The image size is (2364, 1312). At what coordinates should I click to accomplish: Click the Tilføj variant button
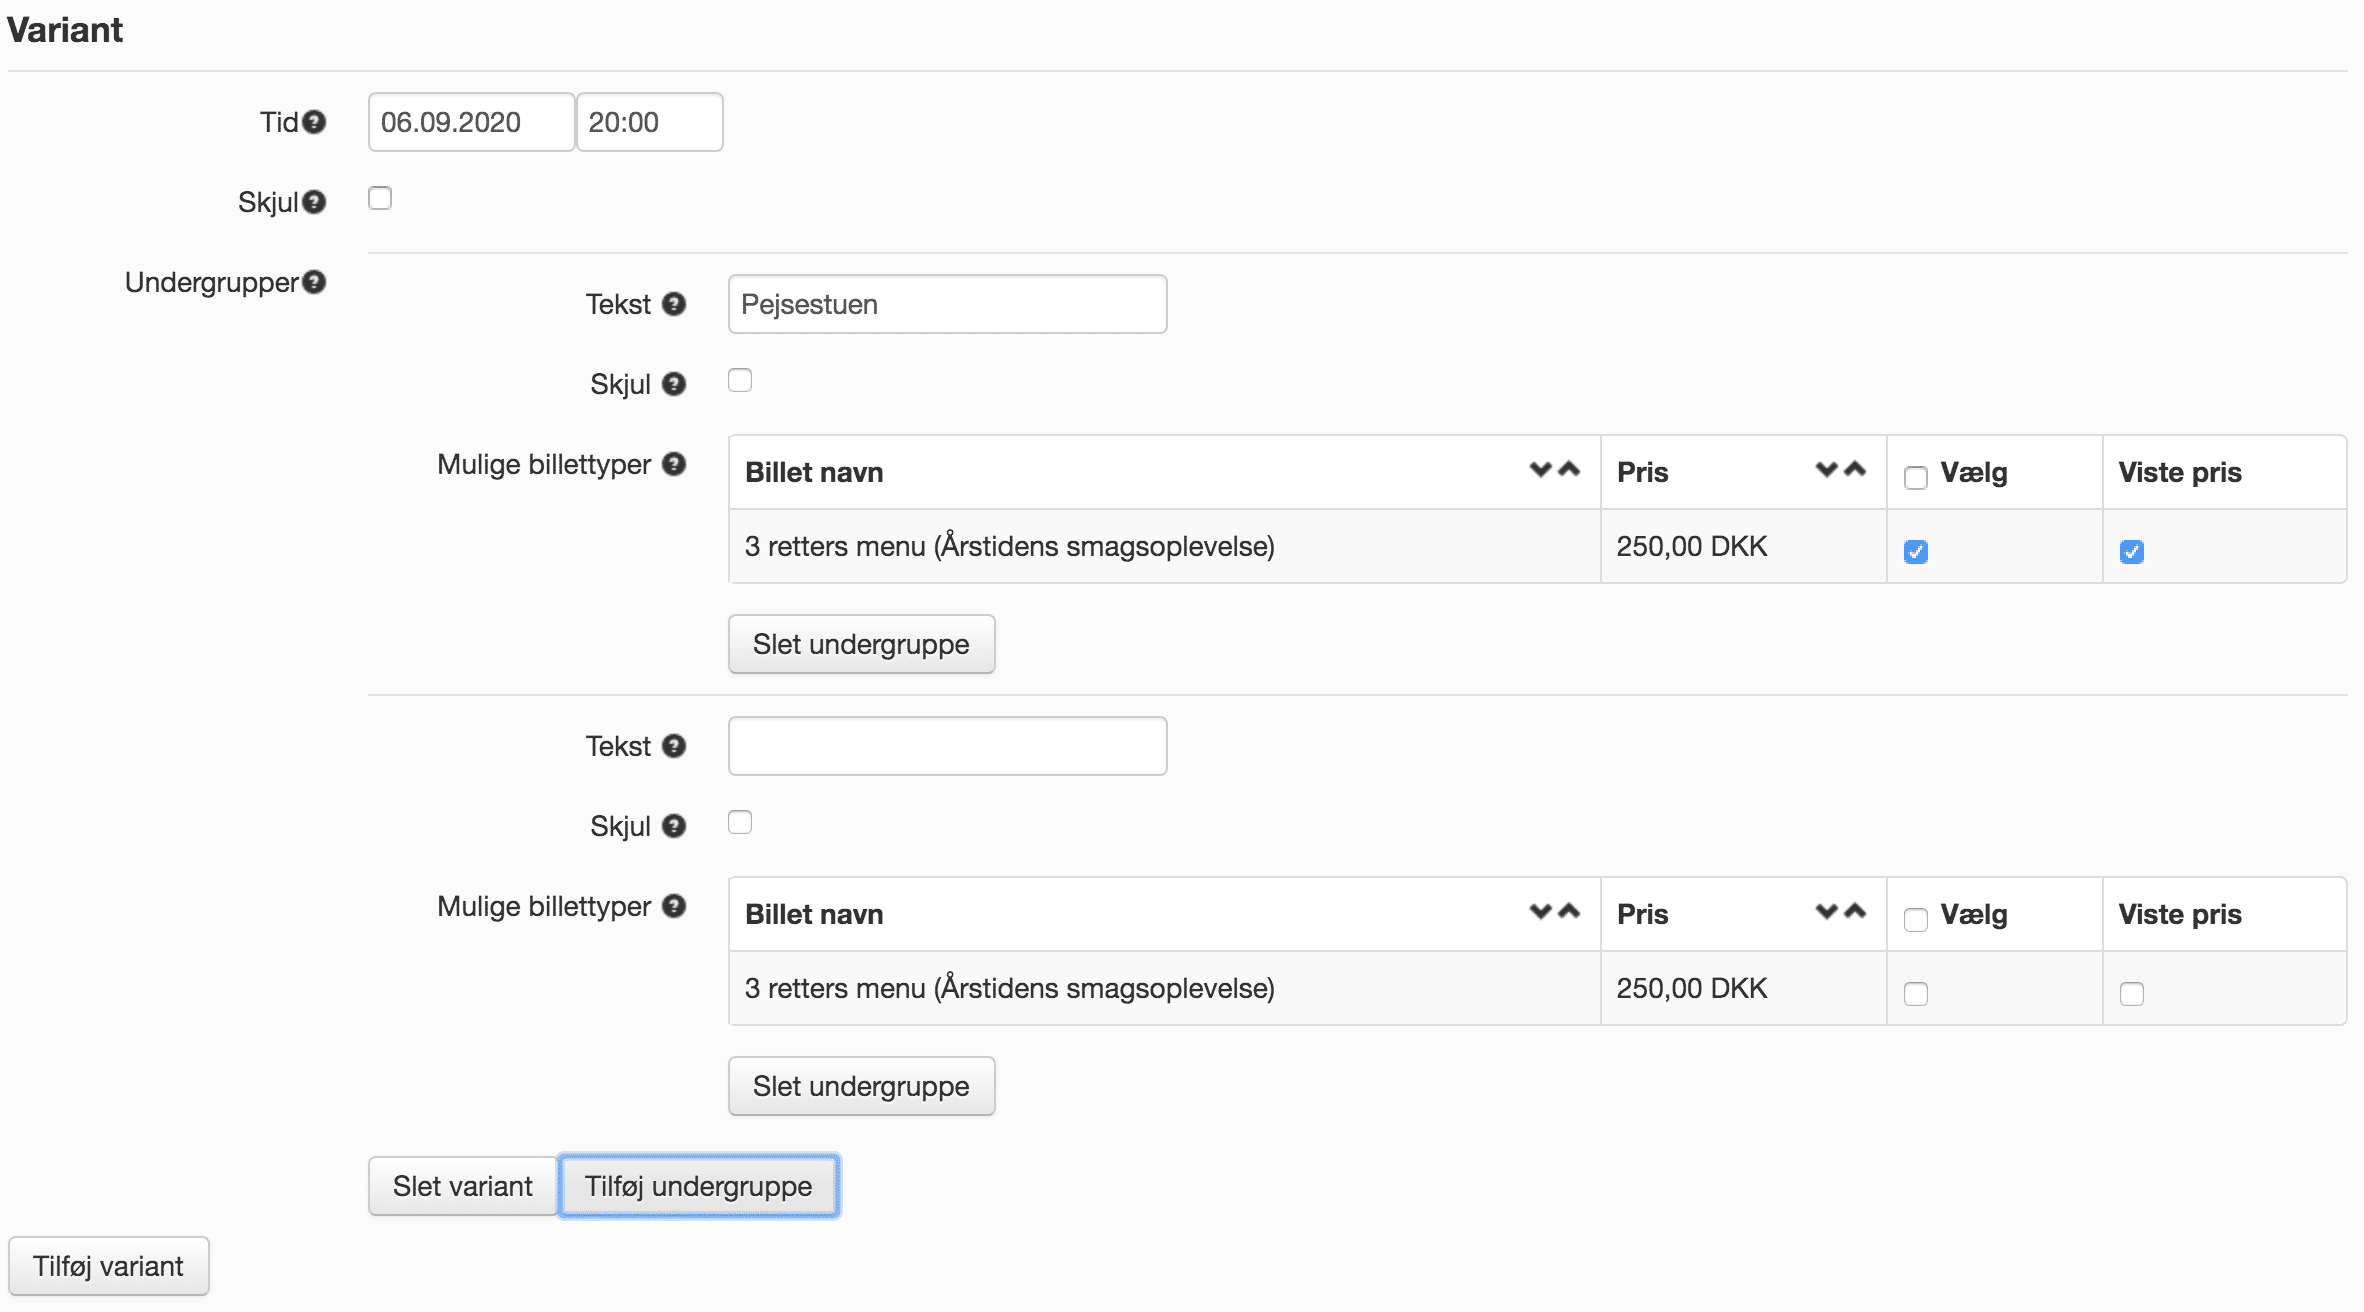point(109,1266)
